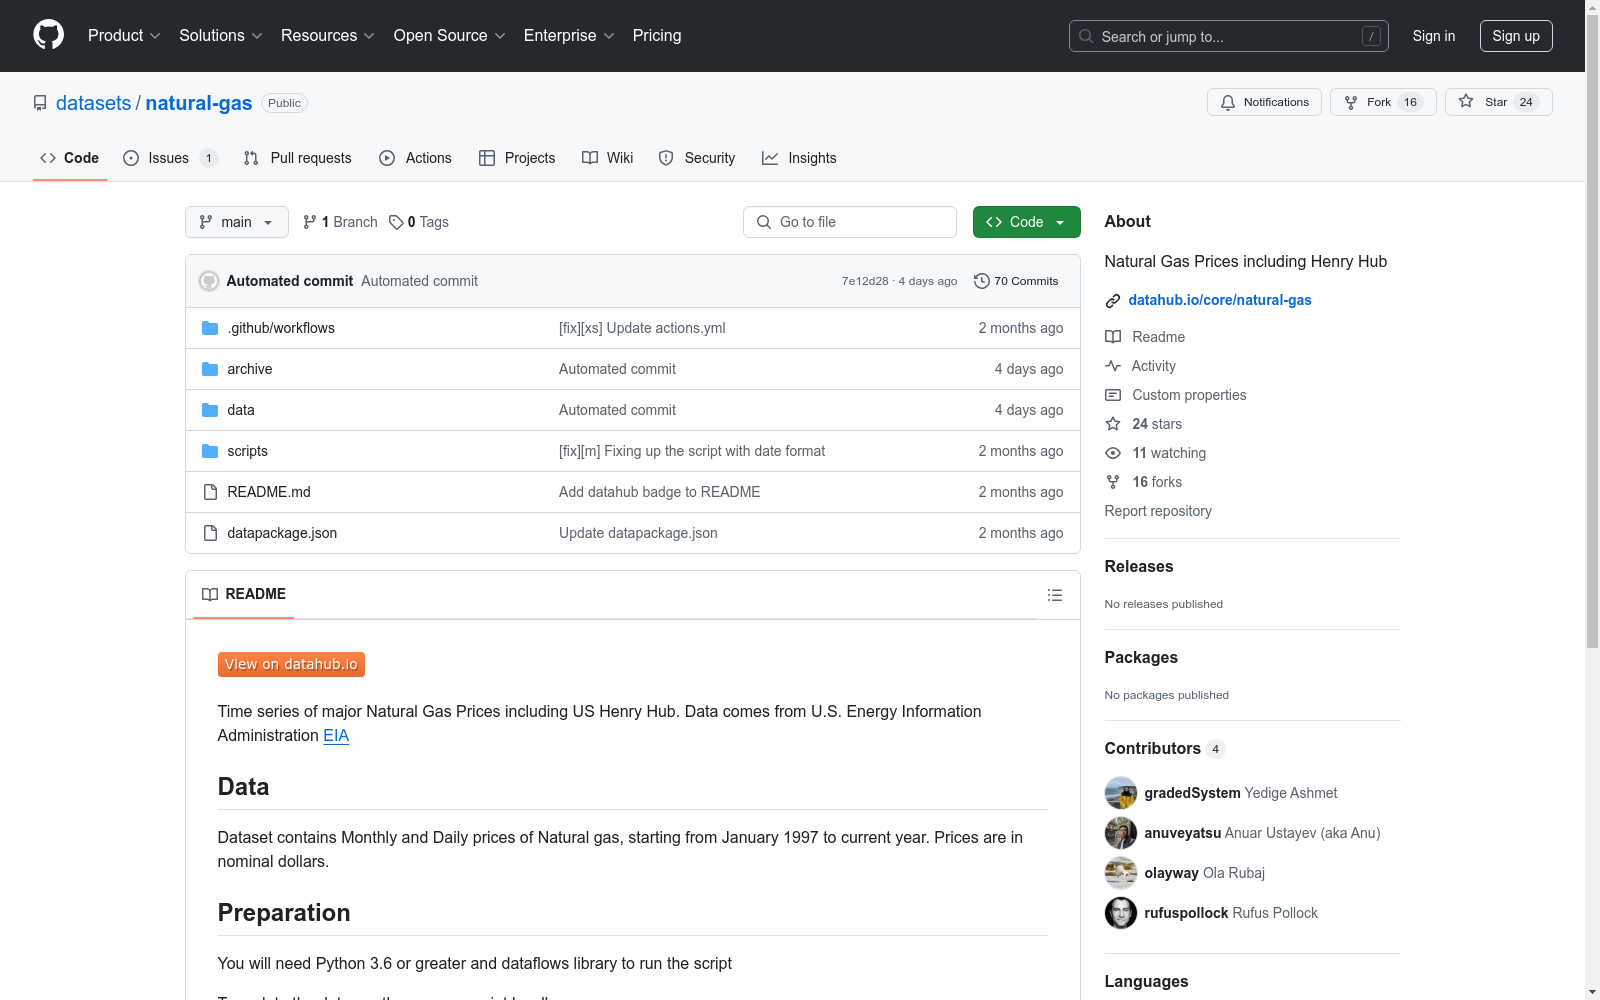Image resolution: width=1600 pixels, height=1000 pixels.
Task: Switch to the Pull requests tab
Action: [298, 158]
